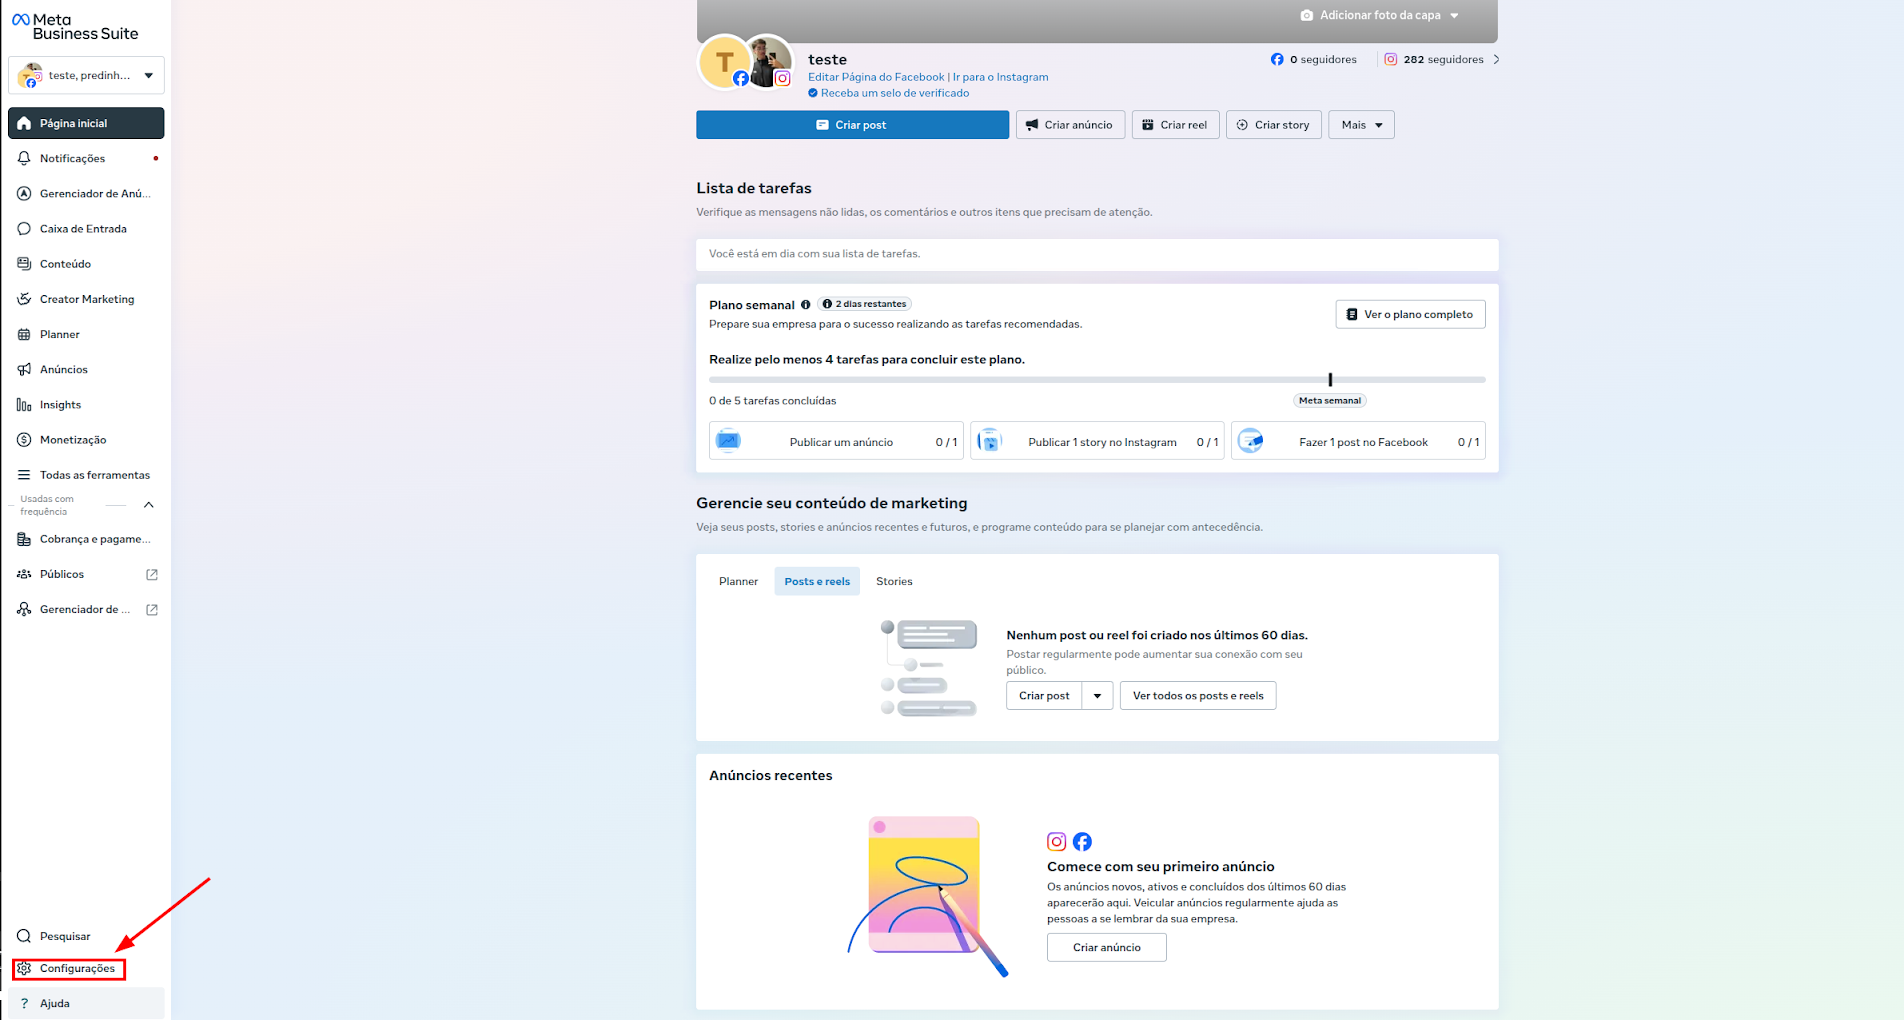Open the Publicar um anúncio task card
The height and width of the screenshot is (1020, 1904).
836,441
